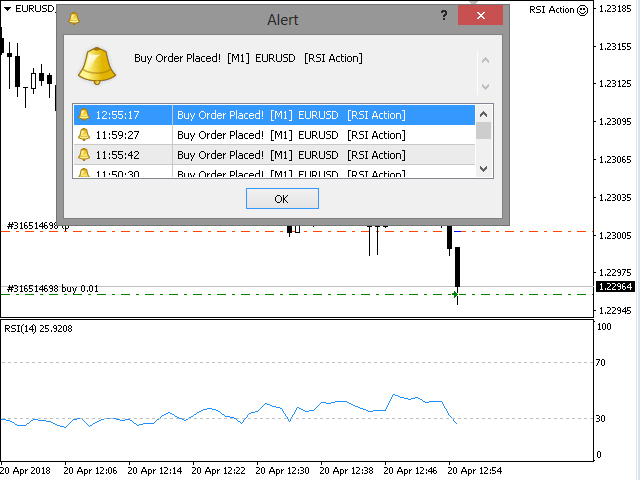Viewport: 640px width, 480px height.
Task: Click the green buy arrow marker on chart
Action: click(455, 294)
